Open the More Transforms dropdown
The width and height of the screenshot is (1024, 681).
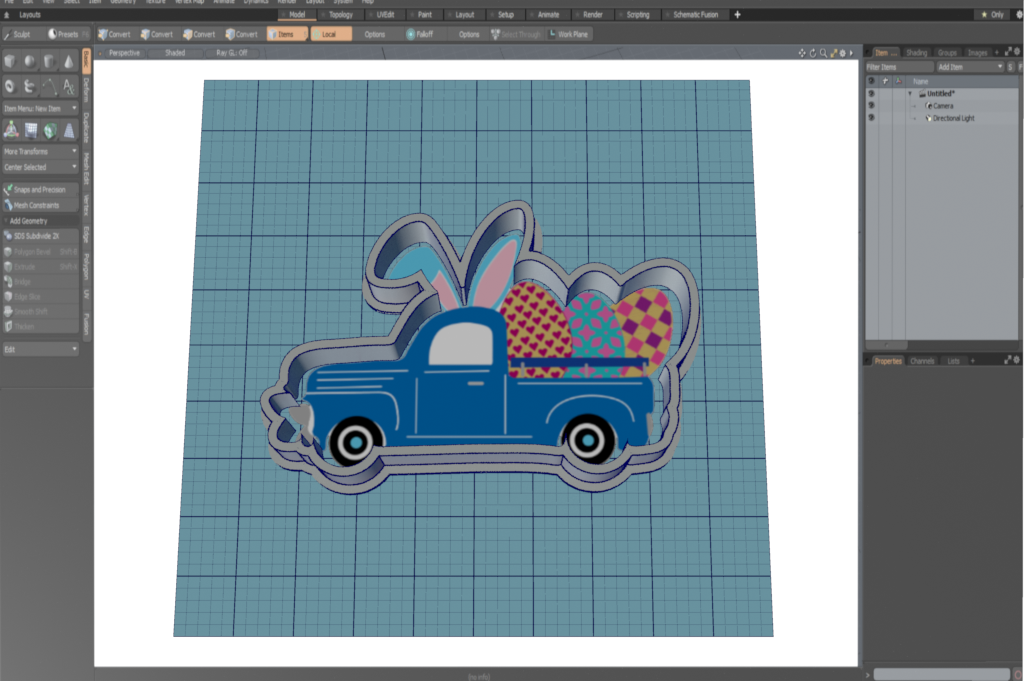pyautogui.click(x=40, y=152)
